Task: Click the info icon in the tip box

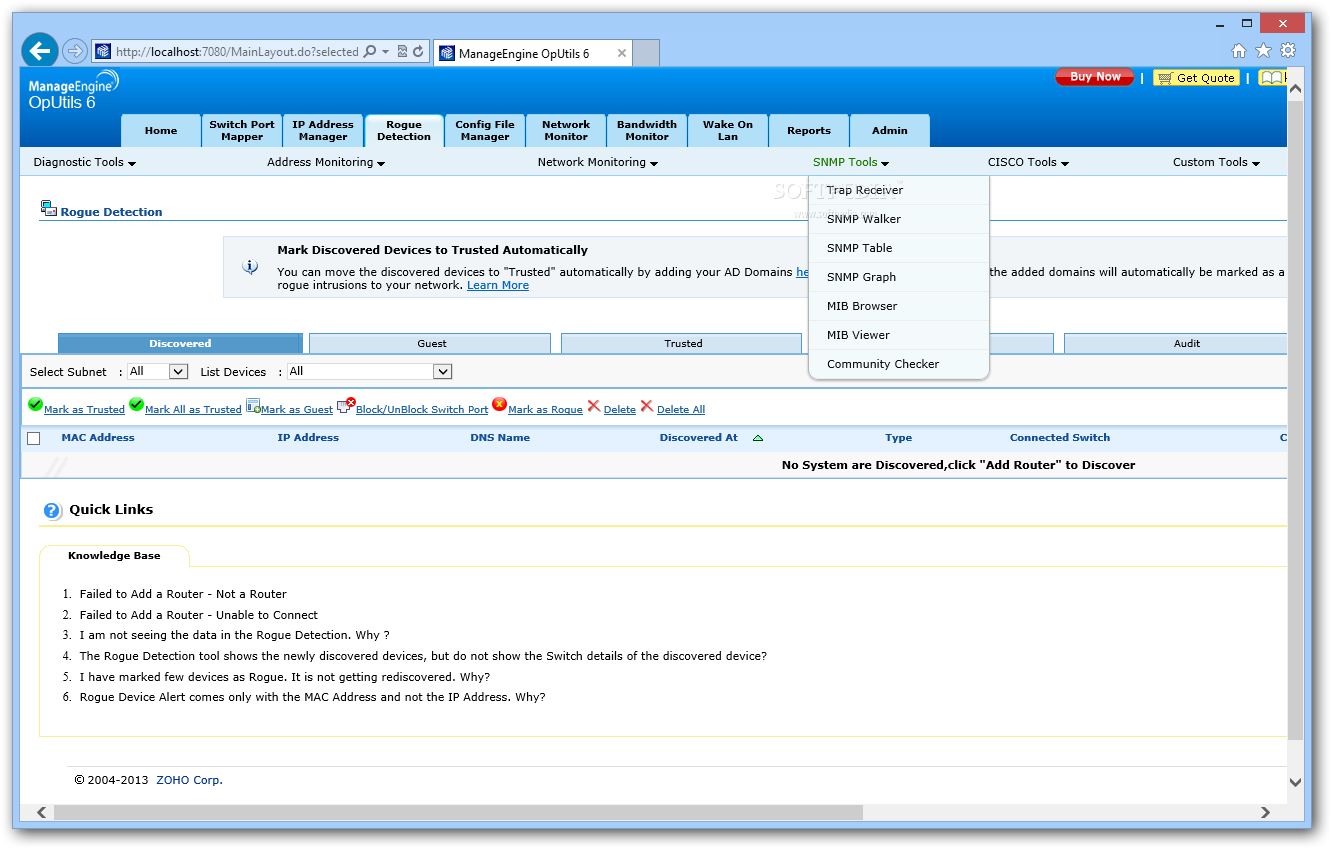Action: coord(250,267)
